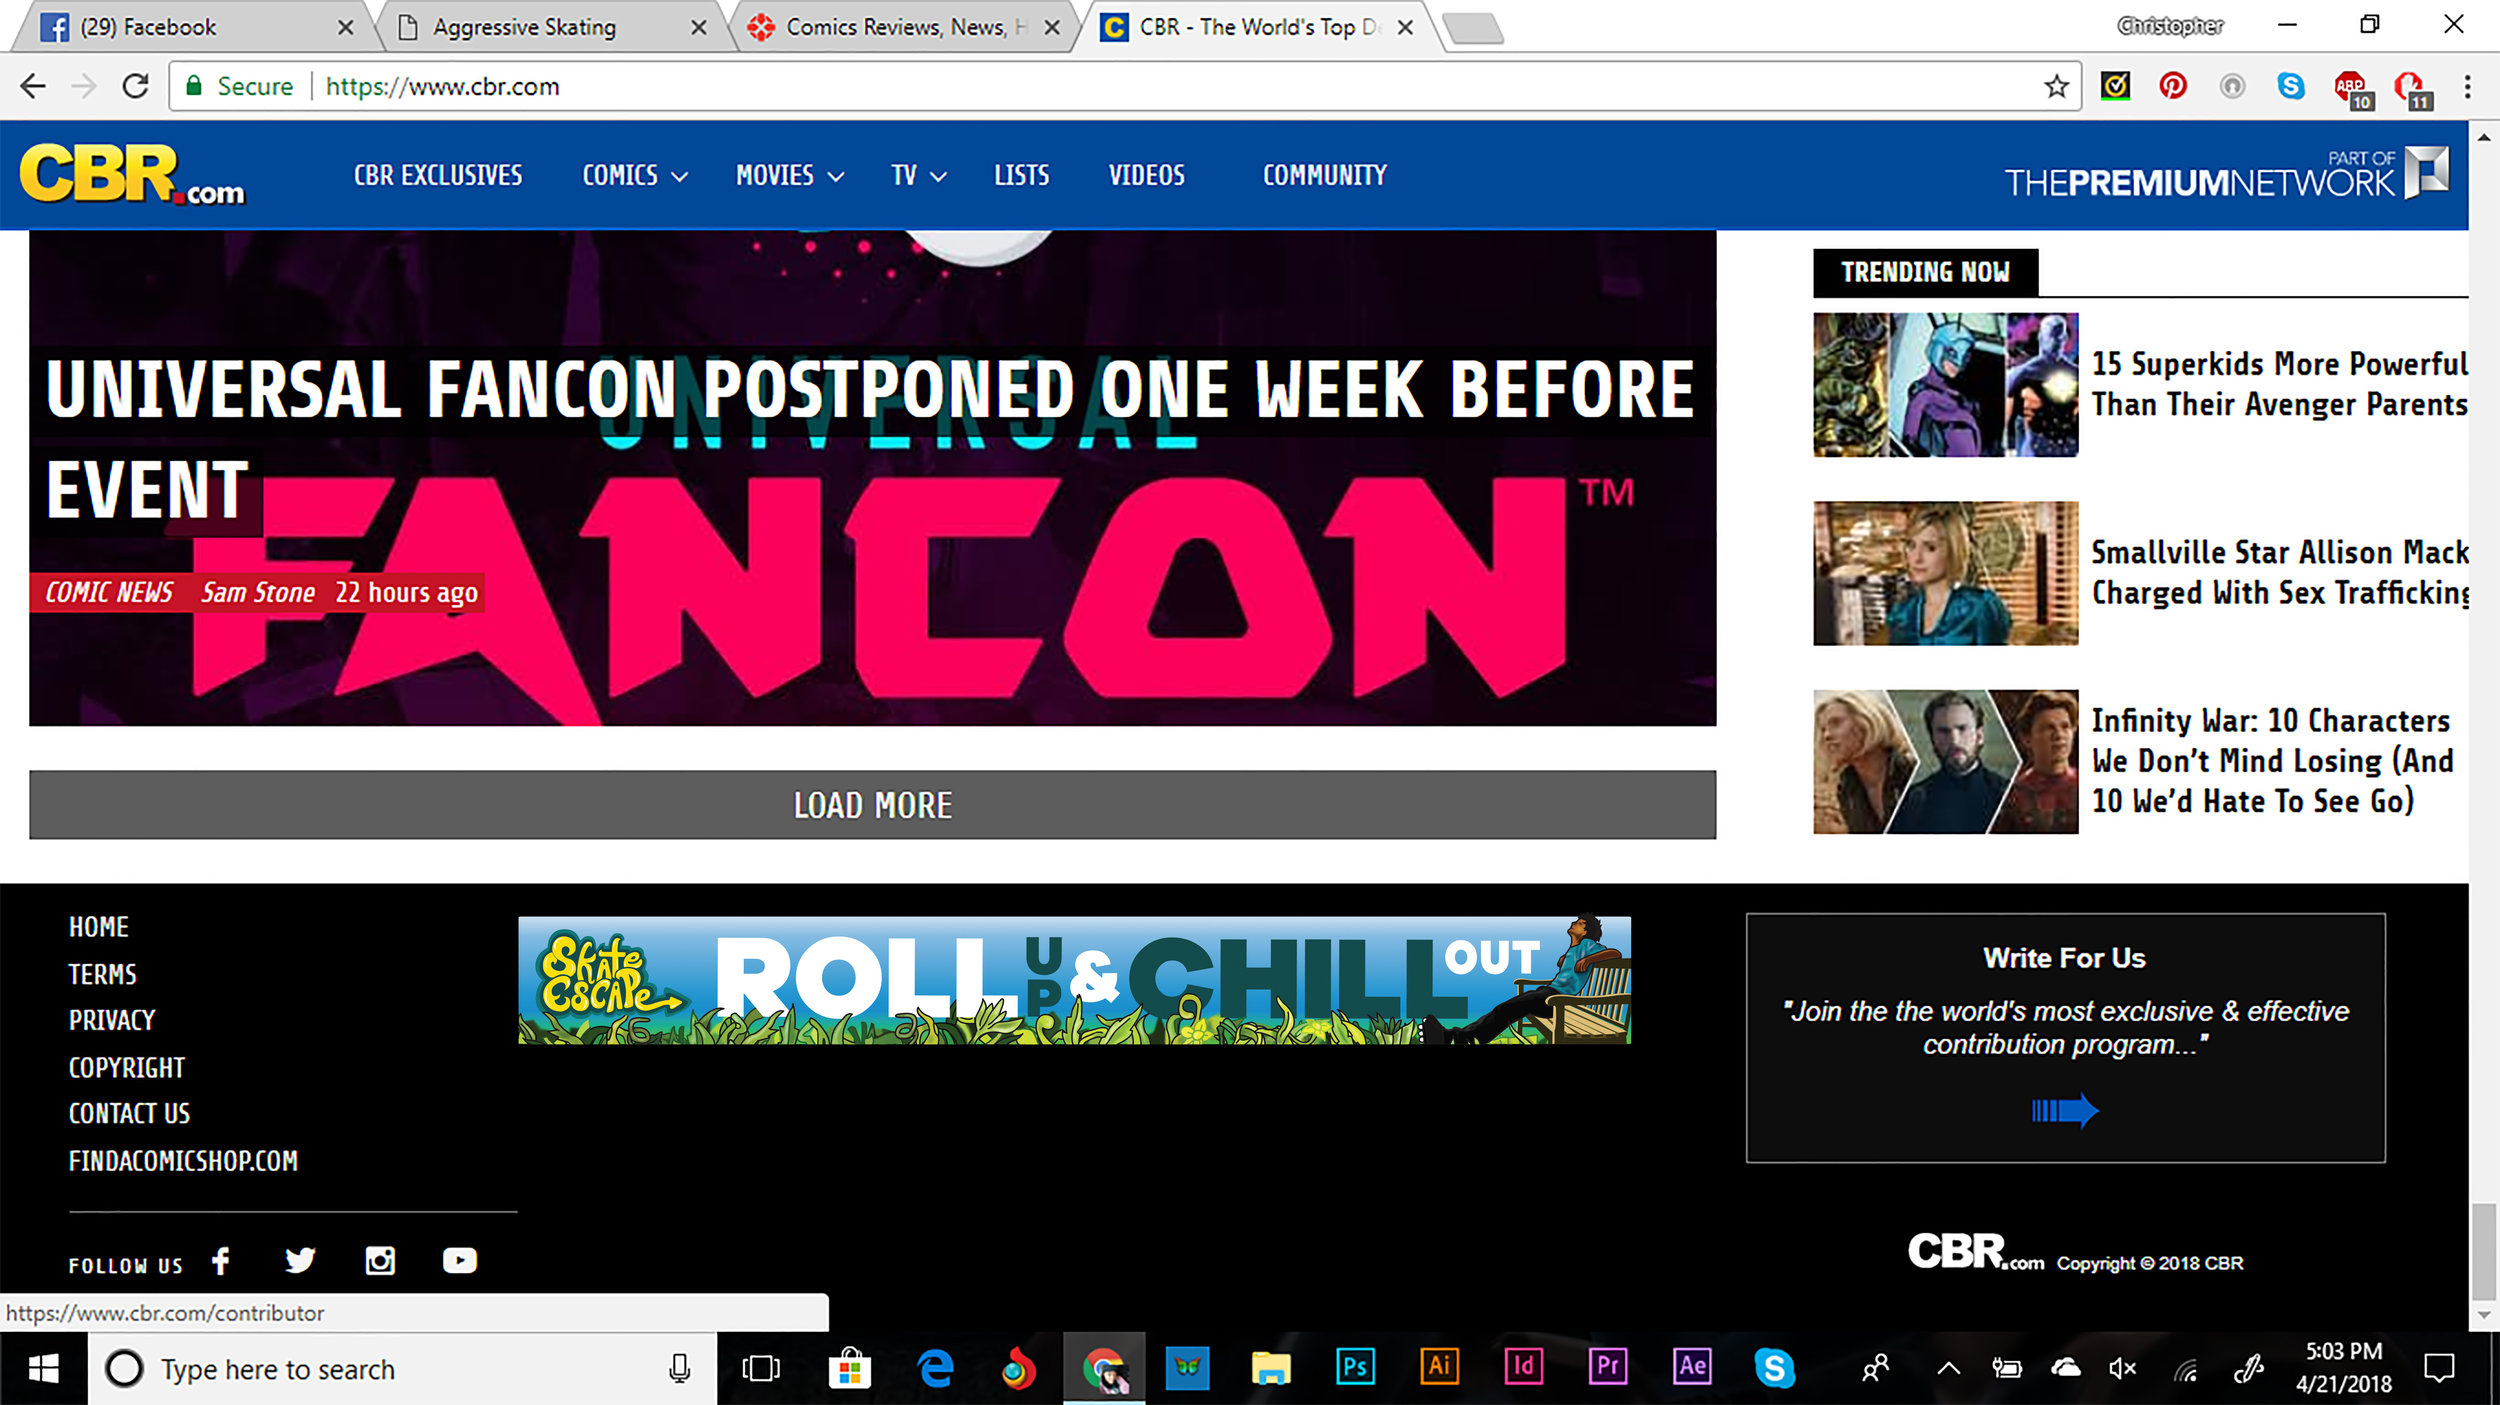Reload the CBR page

click(x=136, y=86)
